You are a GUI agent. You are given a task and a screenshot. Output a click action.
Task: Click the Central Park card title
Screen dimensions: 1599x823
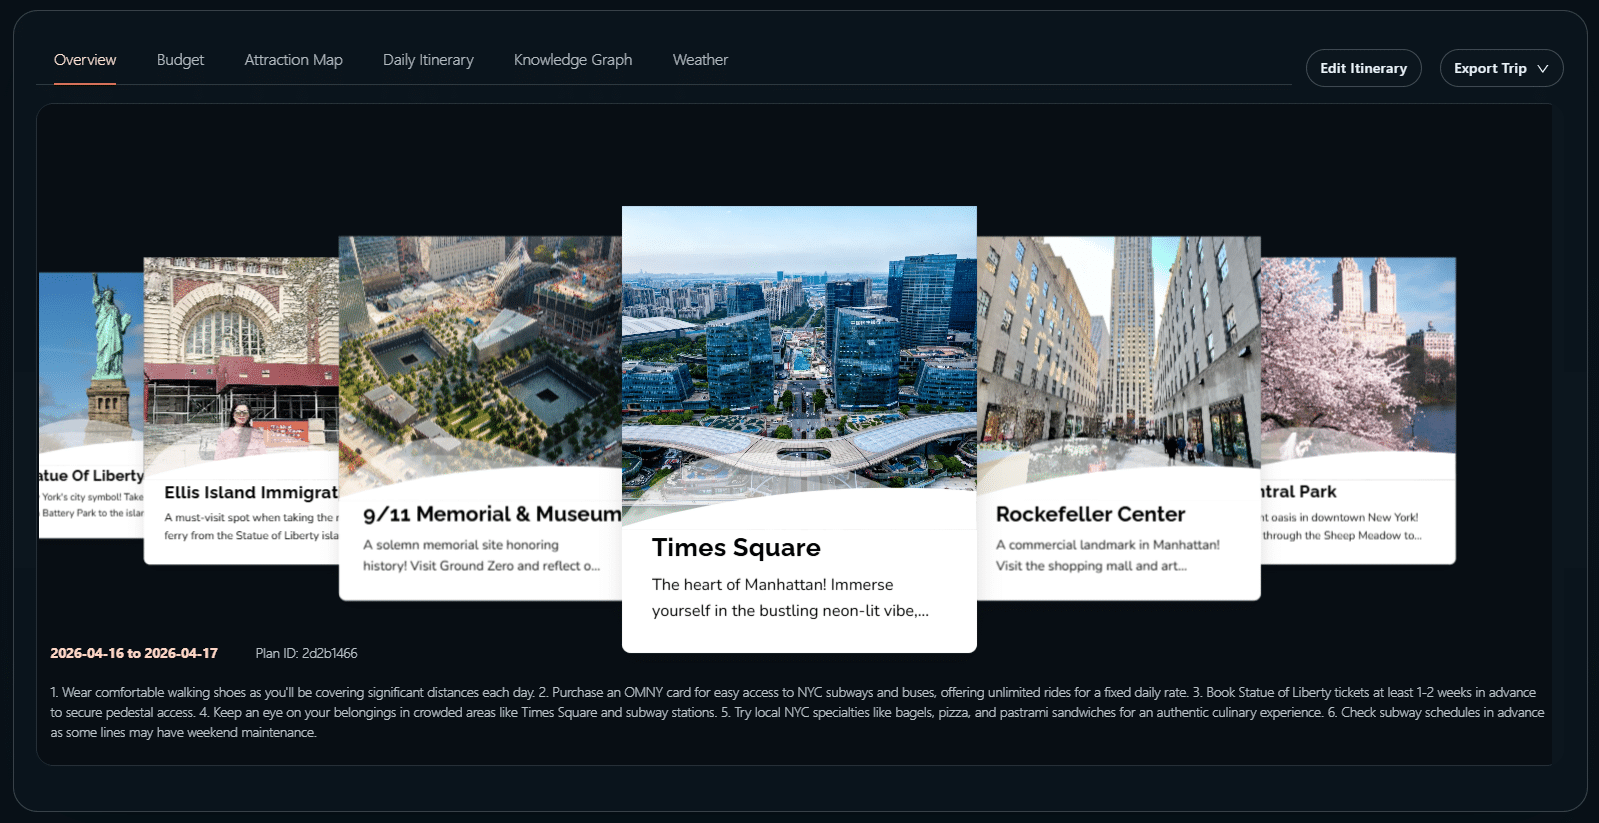pyautogui.click(x=1298, y=492)
